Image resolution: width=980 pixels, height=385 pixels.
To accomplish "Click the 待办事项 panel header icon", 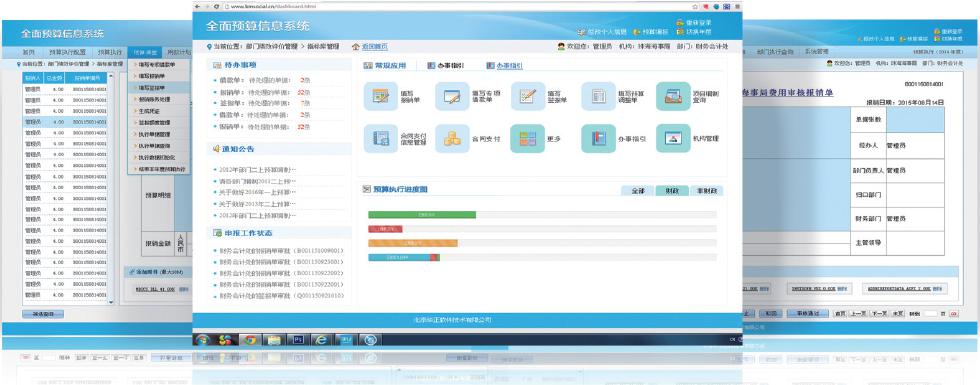I will 218,65.
